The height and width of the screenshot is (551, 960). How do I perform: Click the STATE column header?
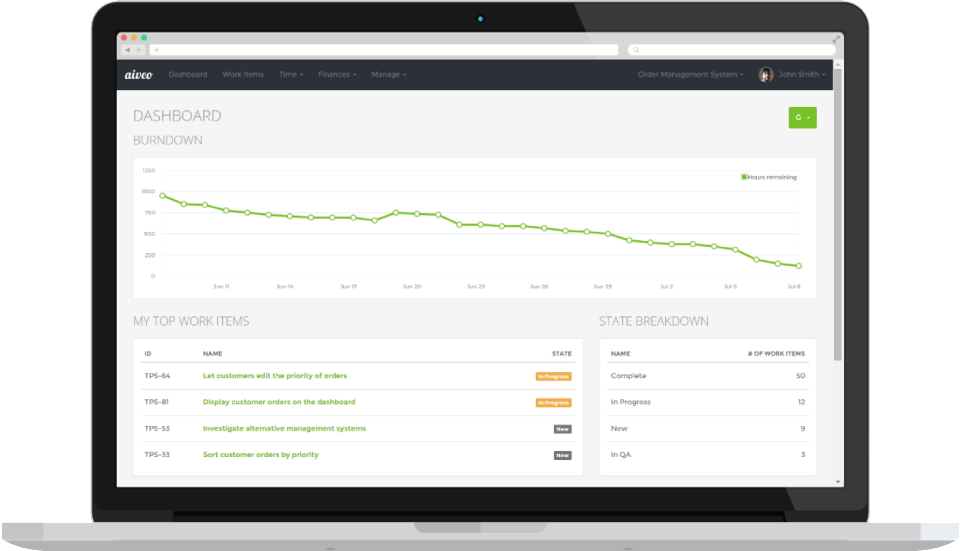pyautogui.click(x=561, y=354)
